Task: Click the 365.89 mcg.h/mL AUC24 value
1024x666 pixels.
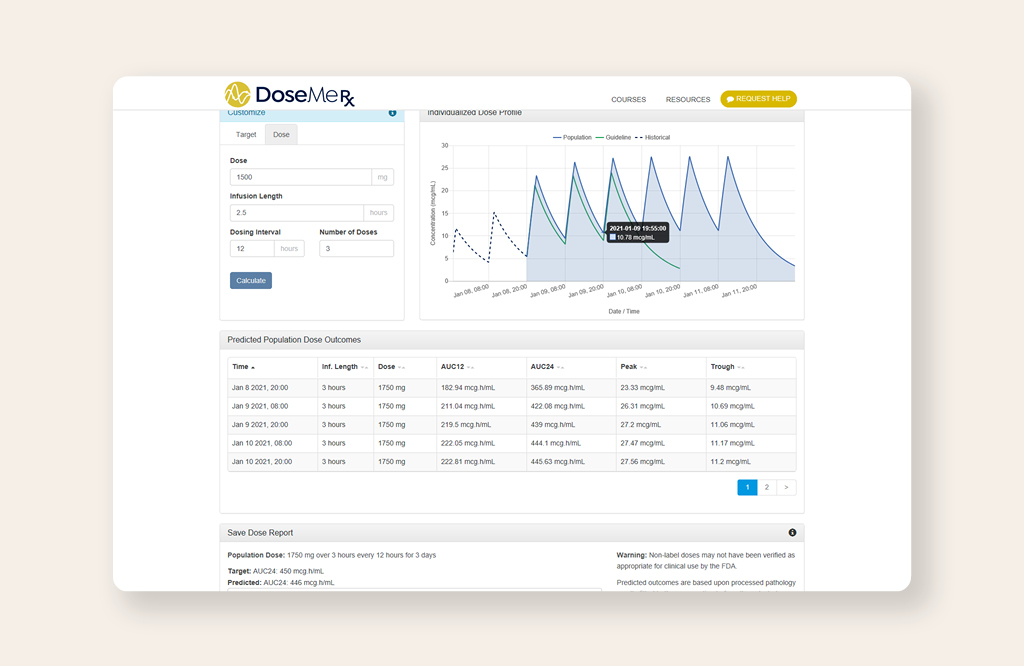Action: coord(558,388)
